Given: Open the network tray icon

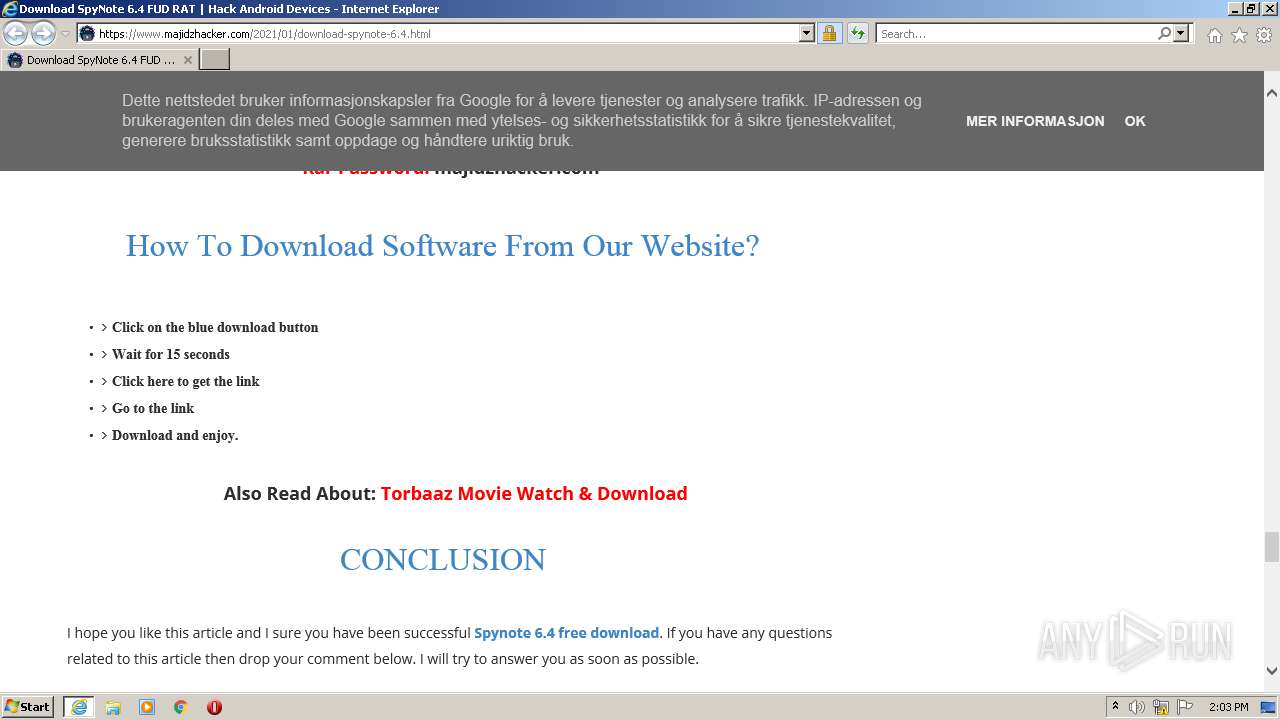Looking at the screenshot, I should pos(1161,707).
